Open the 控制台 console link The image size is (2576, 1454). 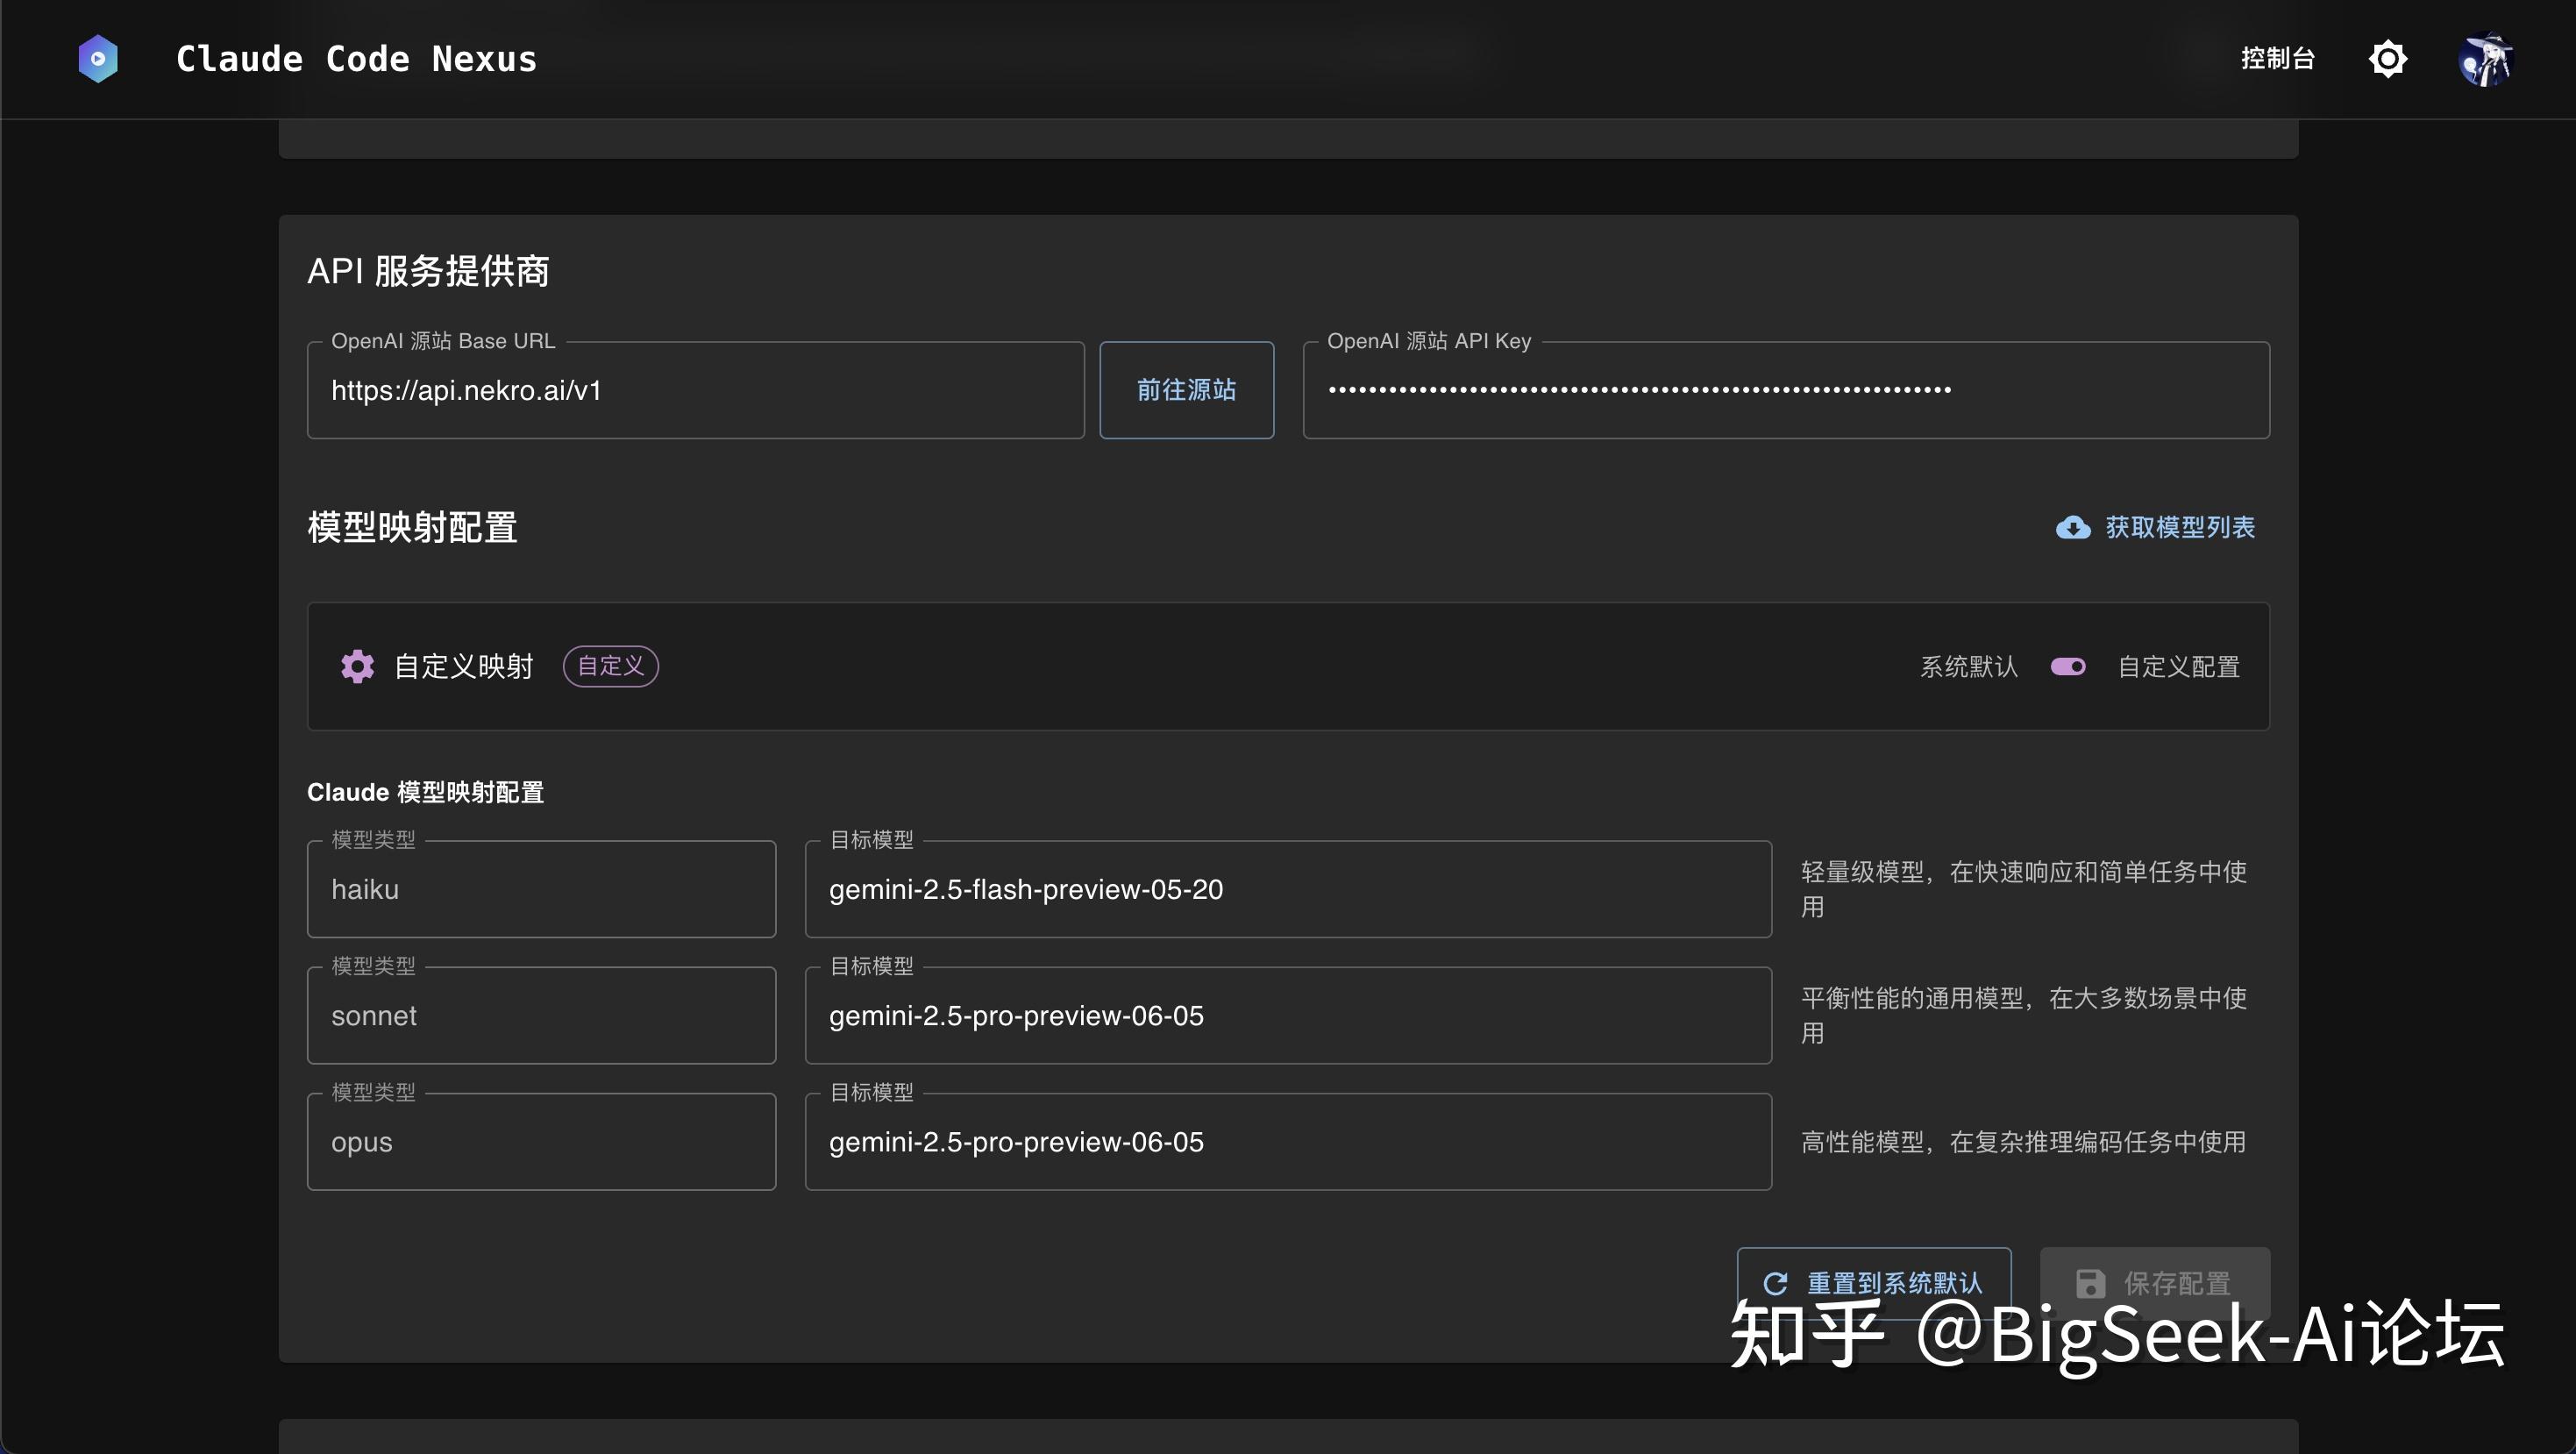point(2277,59)
